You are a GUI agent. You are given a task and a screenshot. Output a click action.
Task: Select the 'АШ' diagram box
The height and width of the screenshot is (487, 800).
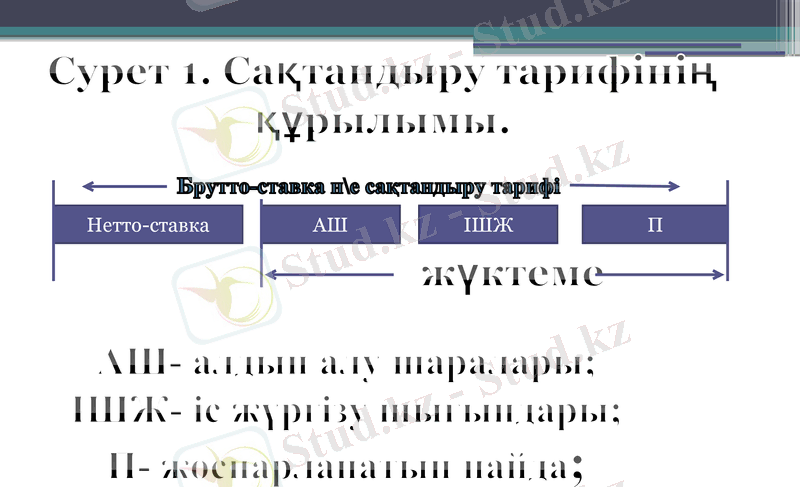tap(330, 225)
